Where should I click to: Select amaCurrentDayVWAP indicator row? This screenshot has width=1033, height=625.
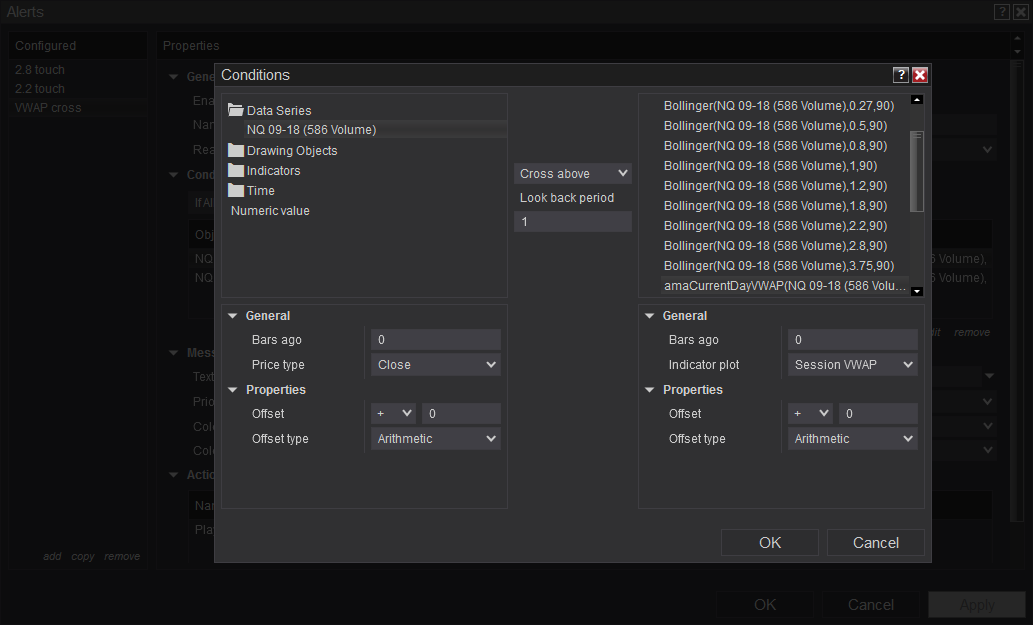[x=785, y=286]
